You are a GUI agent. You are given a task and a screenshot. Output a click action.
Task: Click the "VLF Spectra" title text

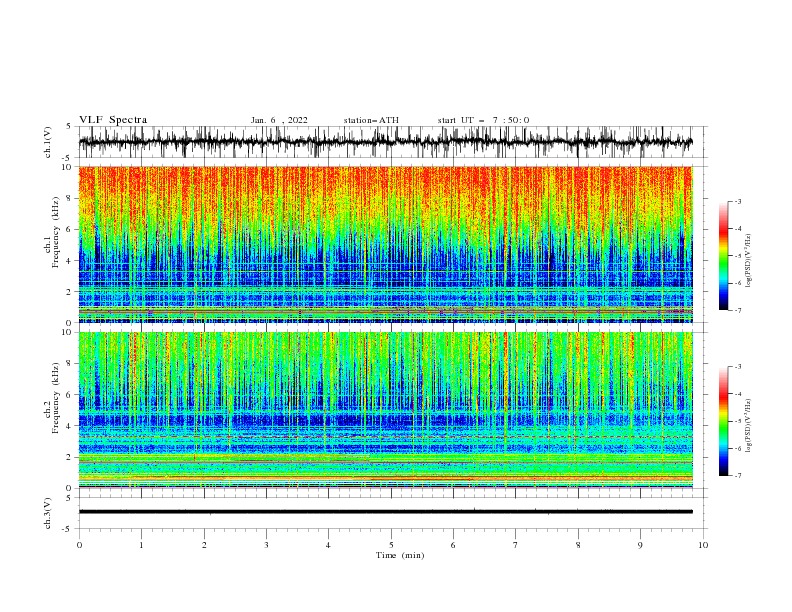[113, 120]
